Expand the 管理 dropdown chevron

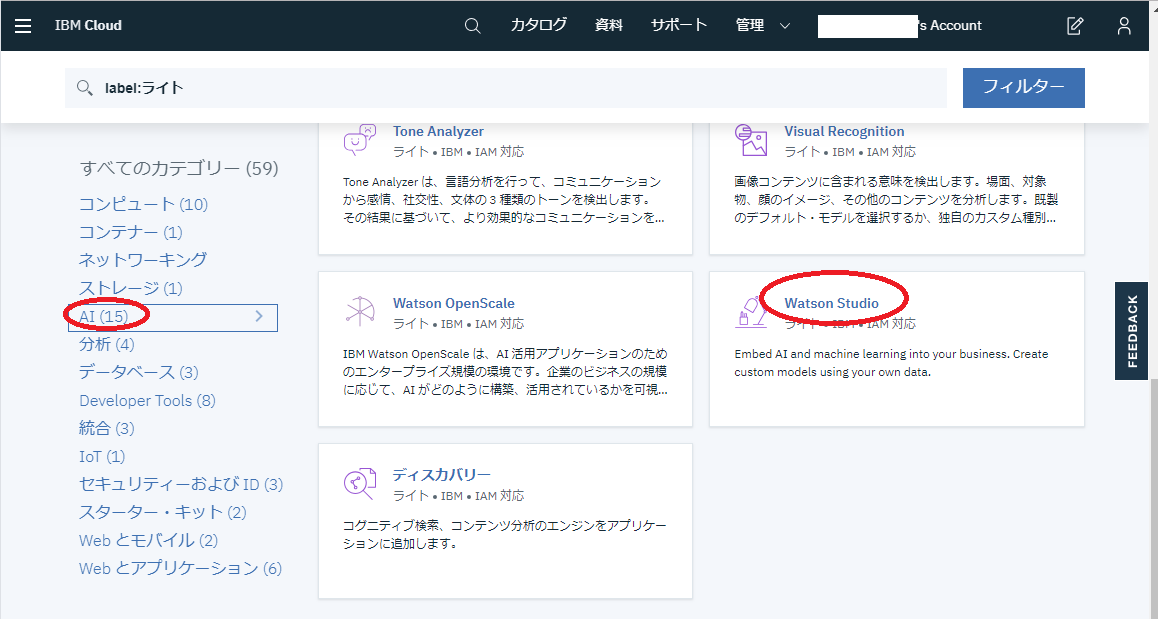(785, 26)
